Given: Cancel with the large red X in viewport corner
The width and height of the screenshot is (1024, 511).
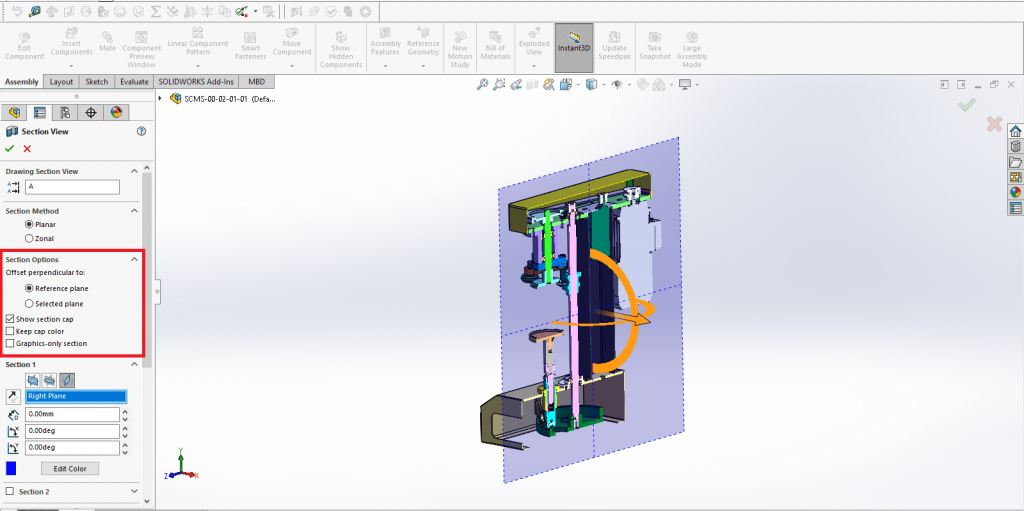Looking at the screenshot, I should point(994,124).
